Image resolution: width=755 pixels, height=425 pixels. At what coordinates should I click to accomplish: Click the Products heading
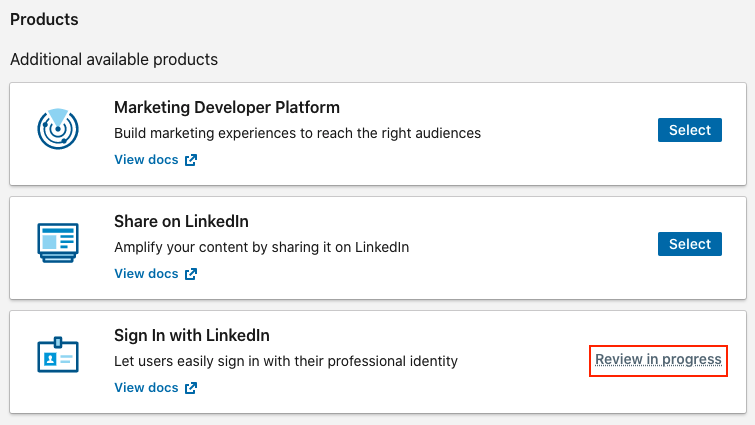point(44,19)
